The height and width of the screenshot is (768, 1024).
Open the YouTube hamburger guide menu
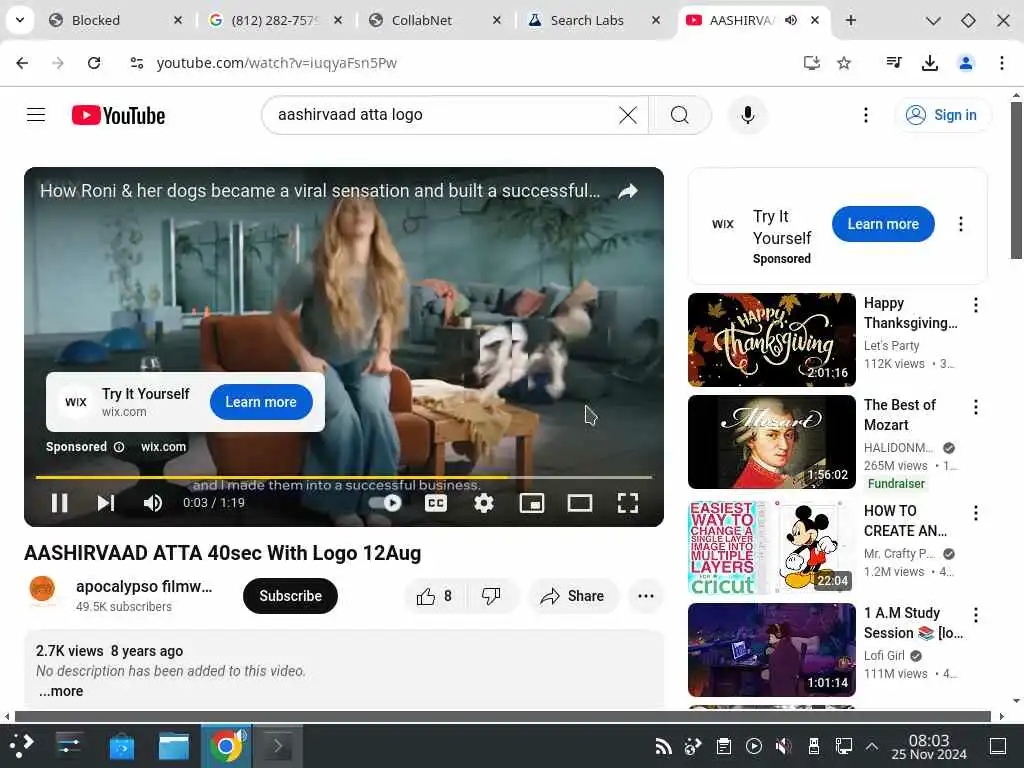click(x=36, y=115)
